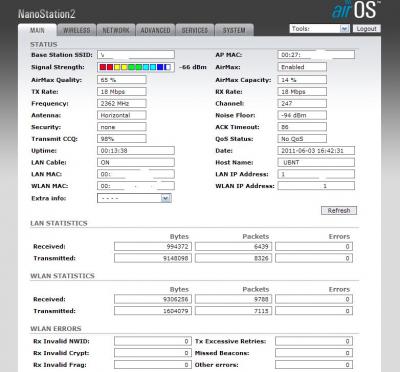400x372 pixels.
Task: Go to the Advanced tab
Action: click(155, 30)
